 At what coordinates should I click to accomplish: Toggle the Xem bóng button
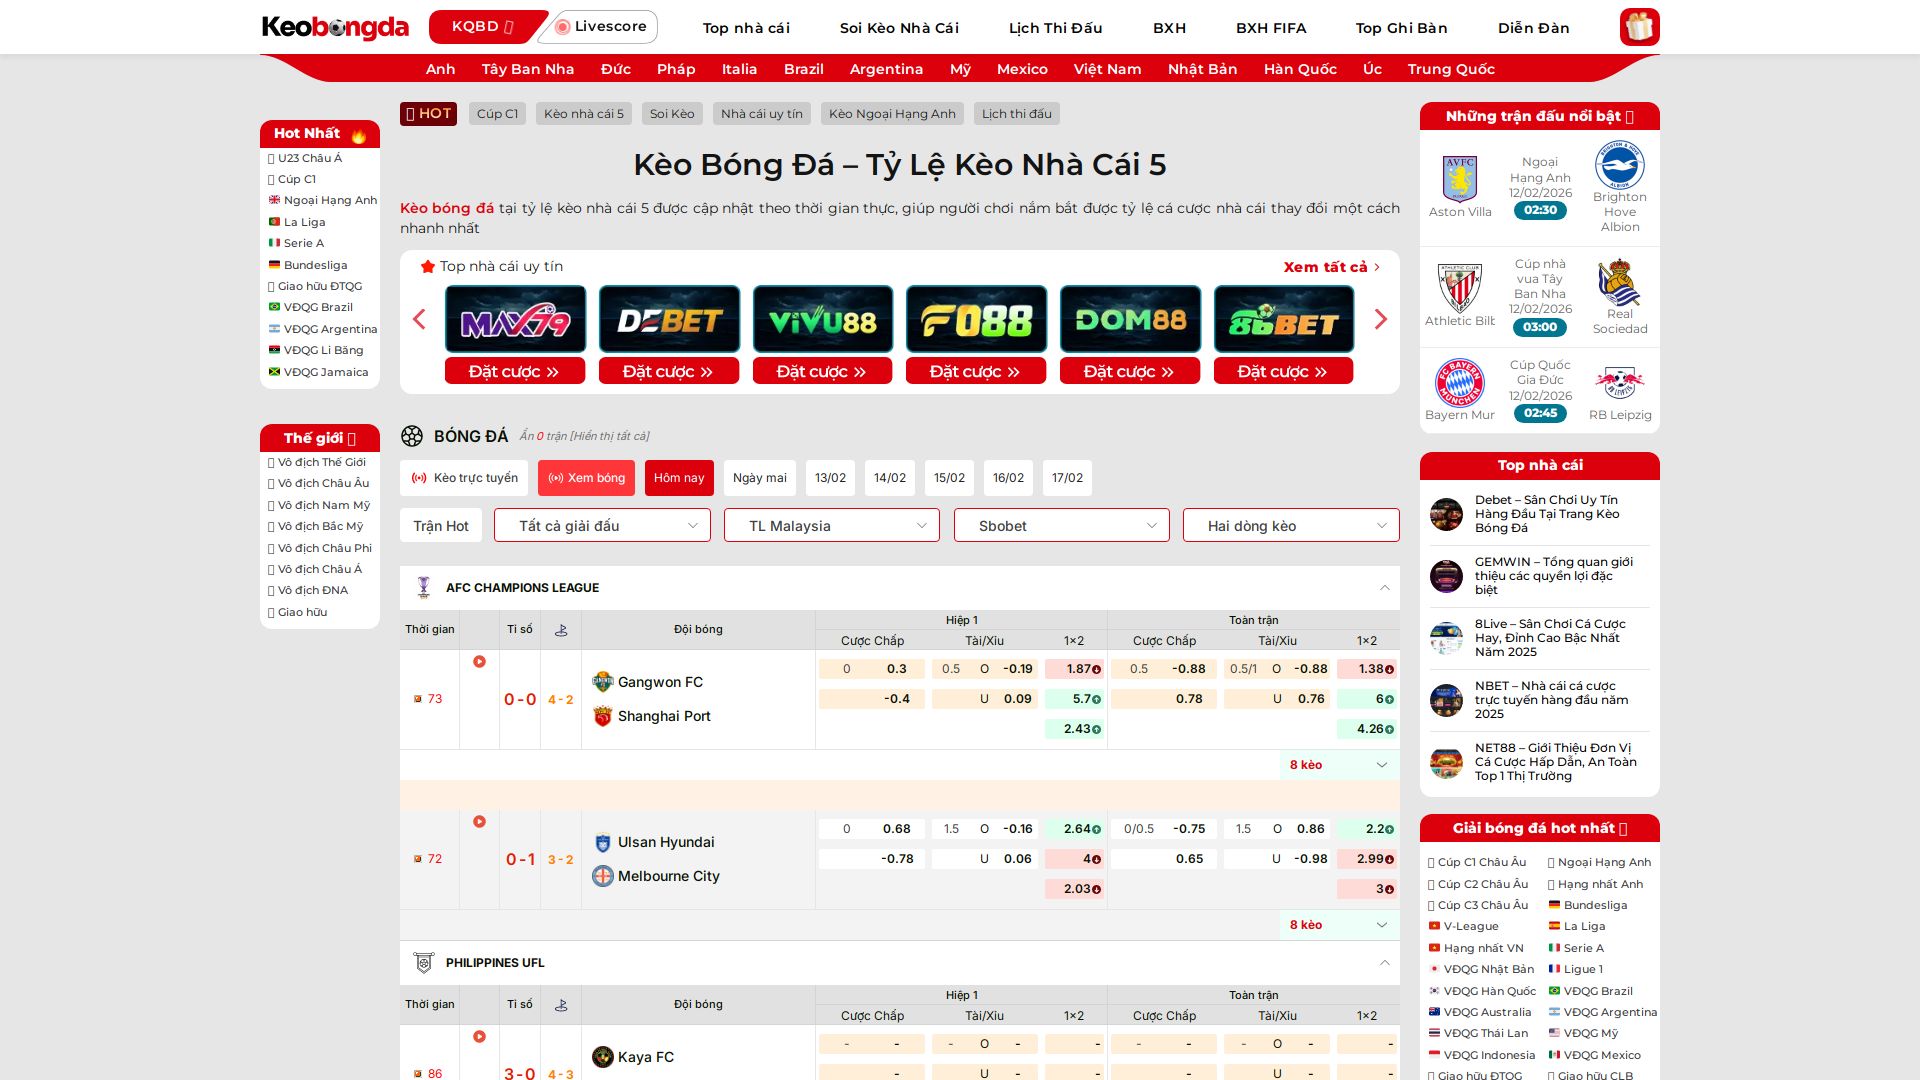coord(586,478)
